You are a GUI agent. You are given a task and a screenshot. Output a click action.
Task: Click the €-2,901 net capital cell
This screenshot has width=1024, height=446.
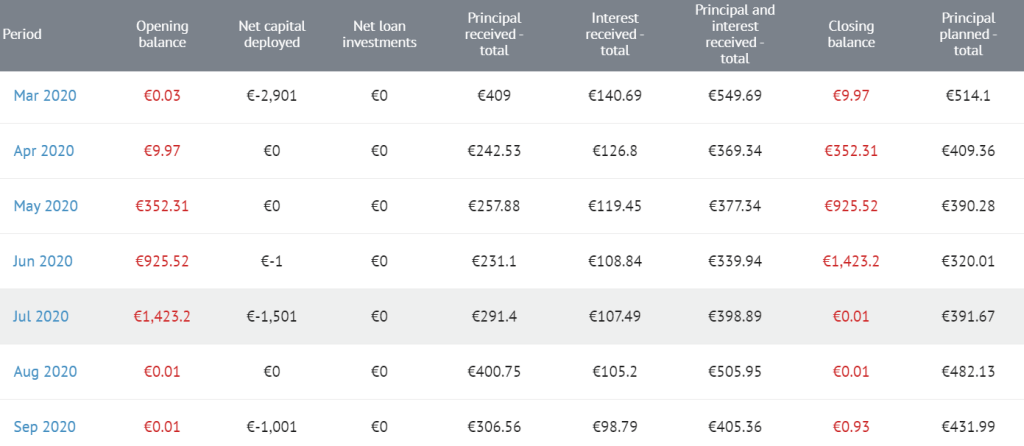(272, 96)
